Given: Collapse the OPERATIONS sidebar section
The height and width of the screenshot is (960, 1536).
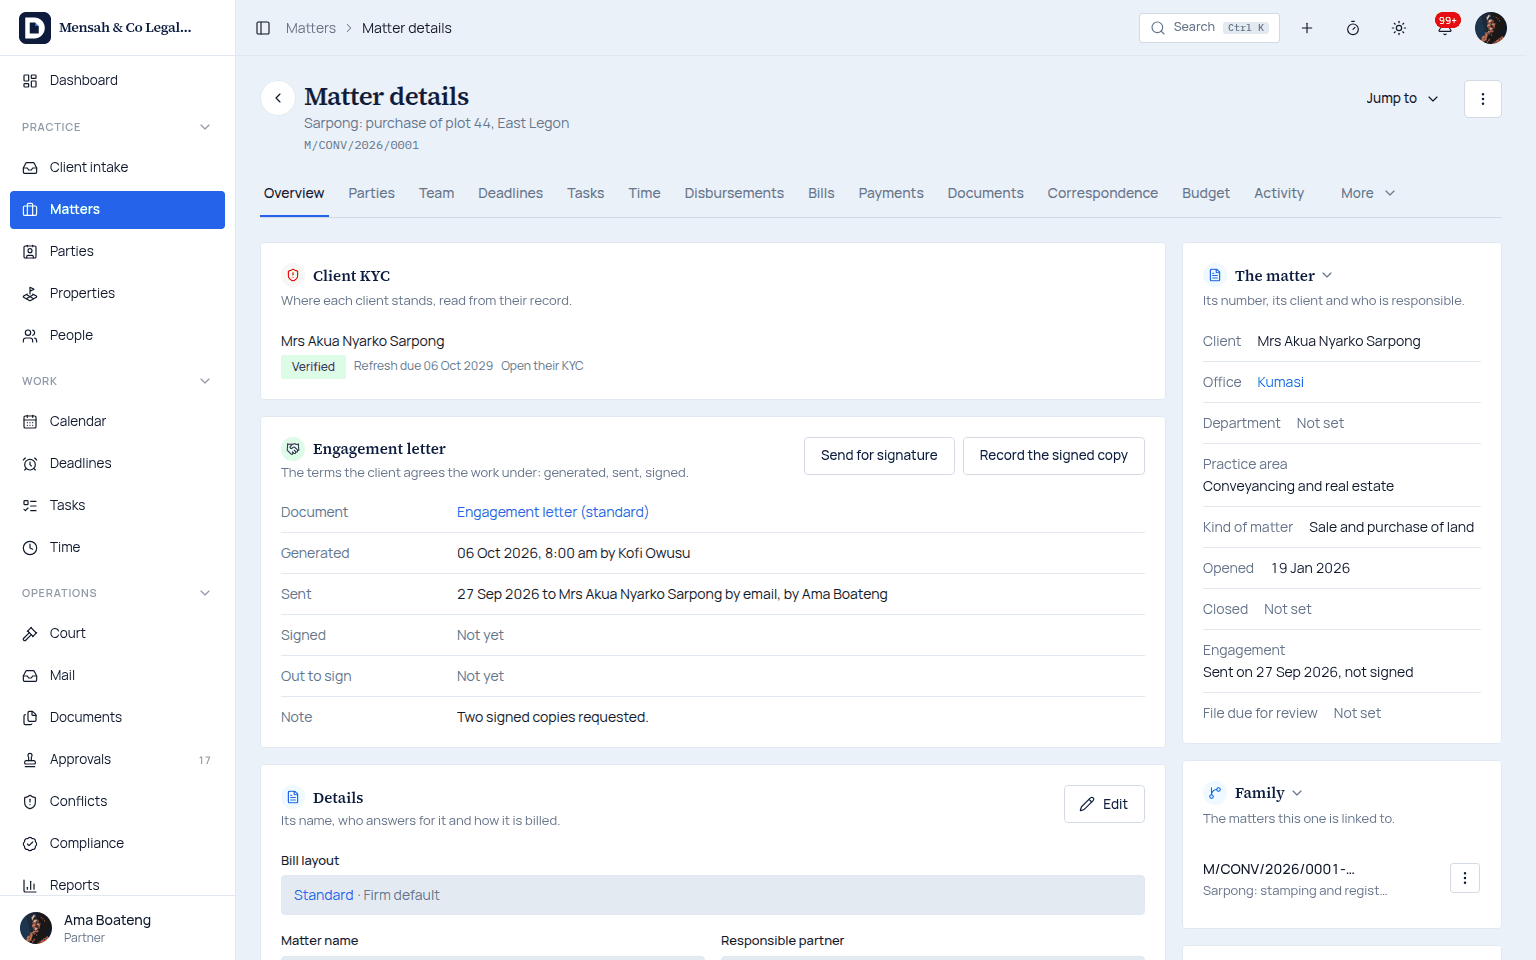Looking at the screenshot, I should coord(205,593).
